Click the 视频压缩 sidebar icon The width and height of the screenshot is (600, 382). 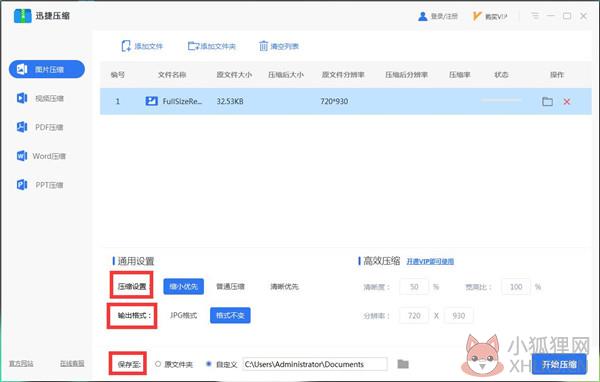pyautogui.click(x=22, y=98)
